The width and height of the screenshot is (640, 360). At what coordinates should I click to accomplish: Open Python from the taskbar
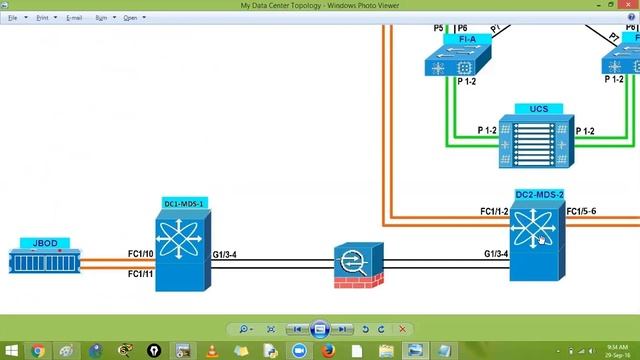pyautogui.click(x=270, y=351)
